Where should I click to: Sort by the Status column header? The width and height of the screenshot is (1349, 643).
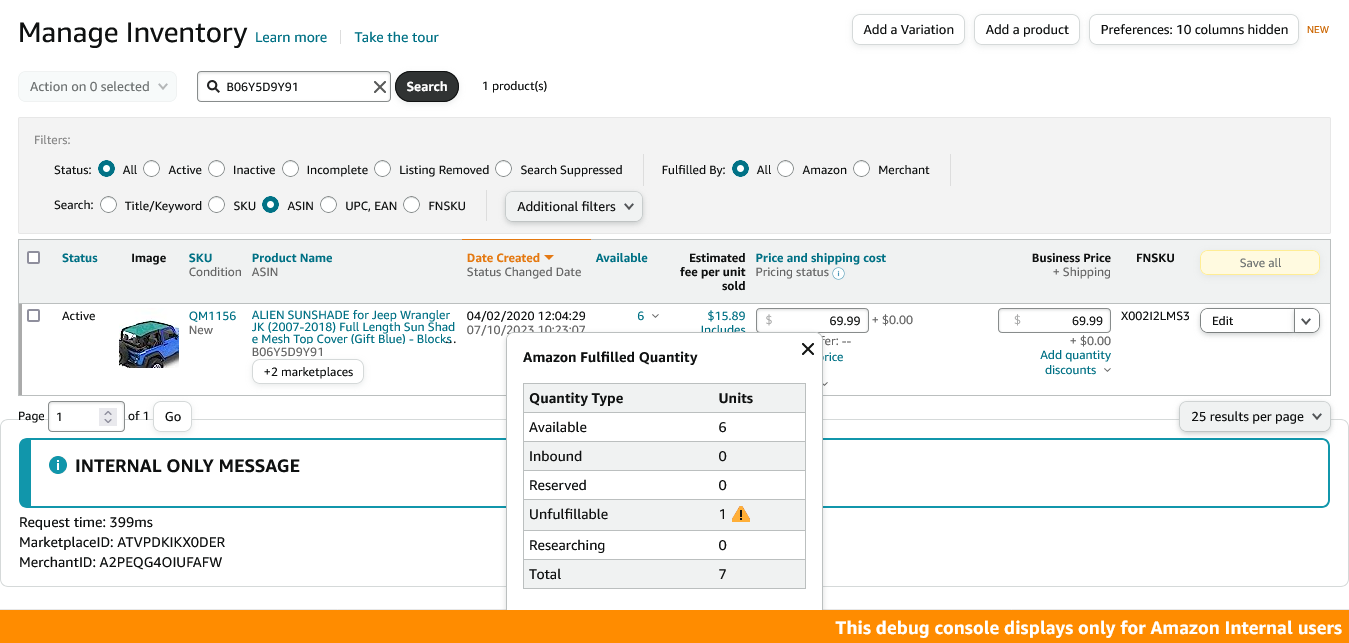tap(80, 258)
